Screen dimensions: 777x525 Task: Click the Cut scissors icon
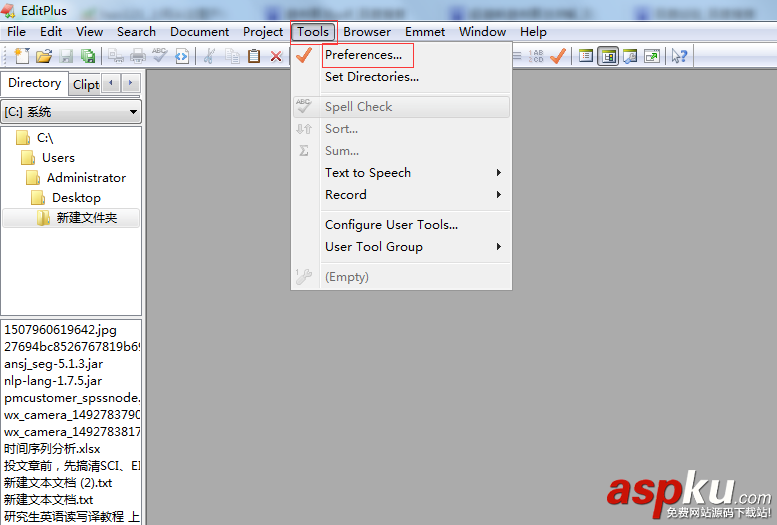[210, 56]
